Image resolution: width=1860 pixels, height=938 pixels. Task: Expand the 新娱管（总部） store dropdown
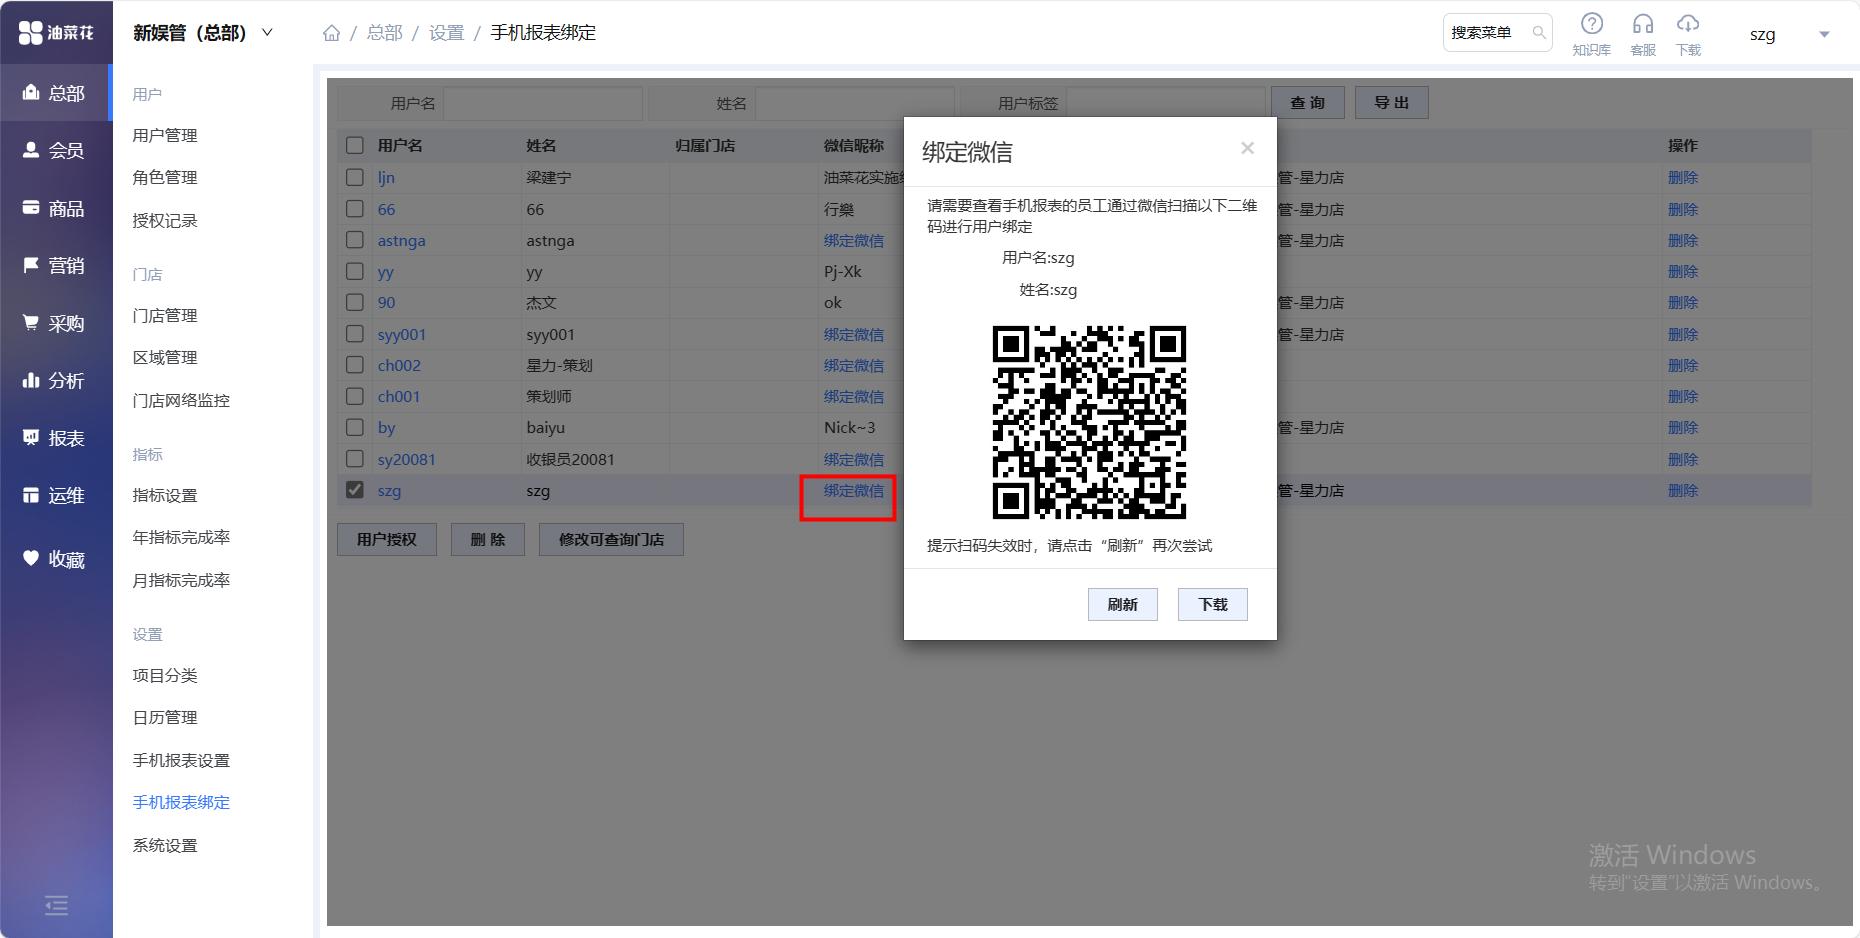click(x=203, y=33)
